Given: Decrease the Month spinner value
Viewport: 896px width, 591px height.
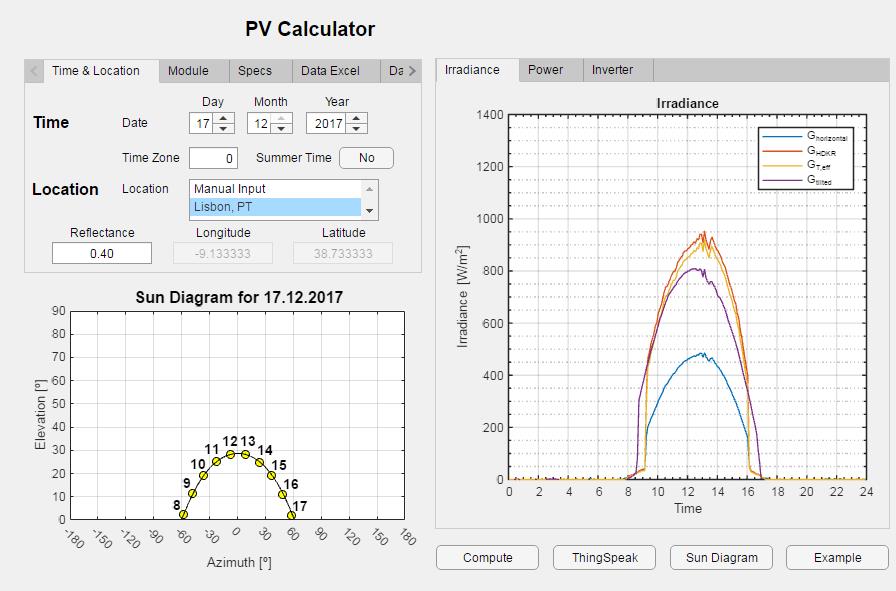Looking at the screenshot, I should click(x=283, y=128).
